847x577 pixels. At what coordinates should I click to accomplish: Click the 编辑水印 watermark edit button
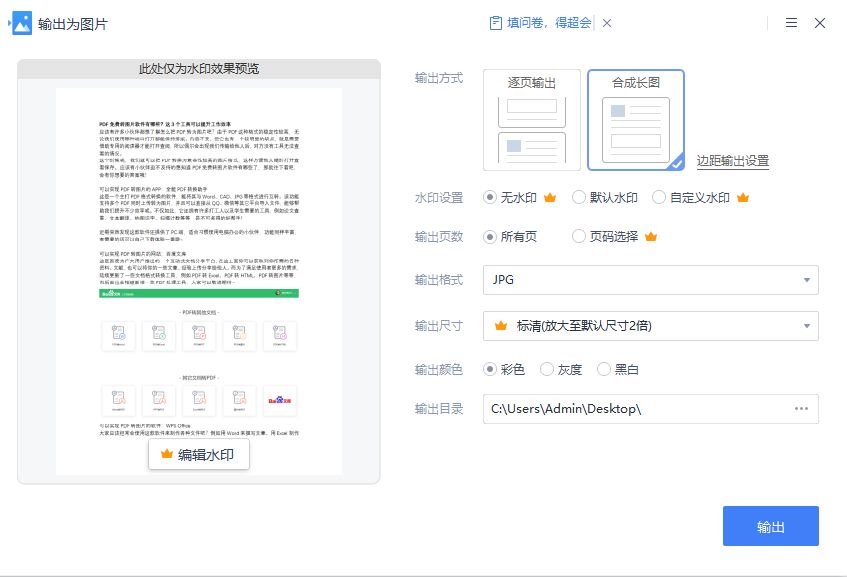click(x=201, y=453)
